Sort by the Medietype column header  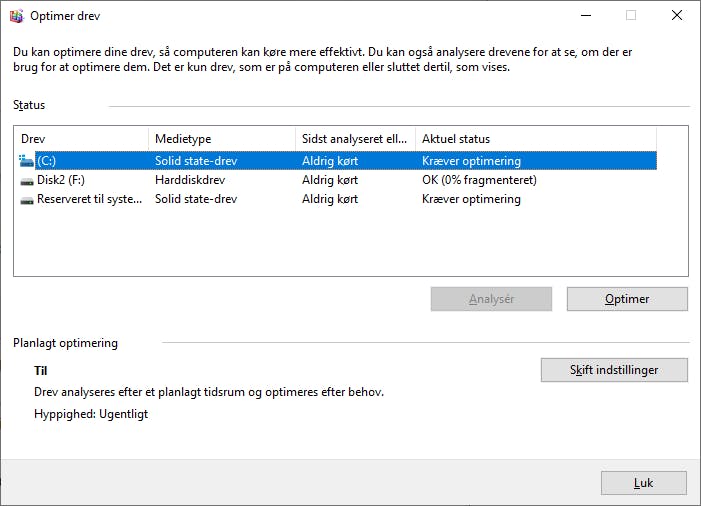(x=222, y=139)
